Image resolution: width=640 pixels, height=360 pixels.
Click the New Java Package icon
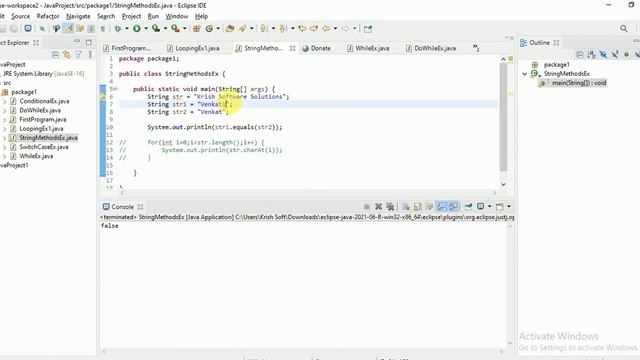click(196, 29)
